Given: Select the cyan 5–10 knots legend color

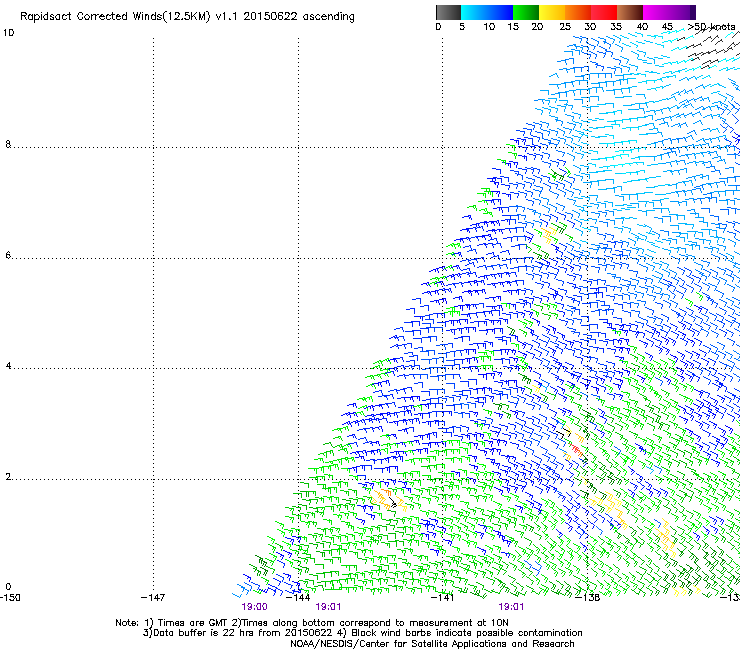Looking at the screenshot, I should [x=473, y=12].
